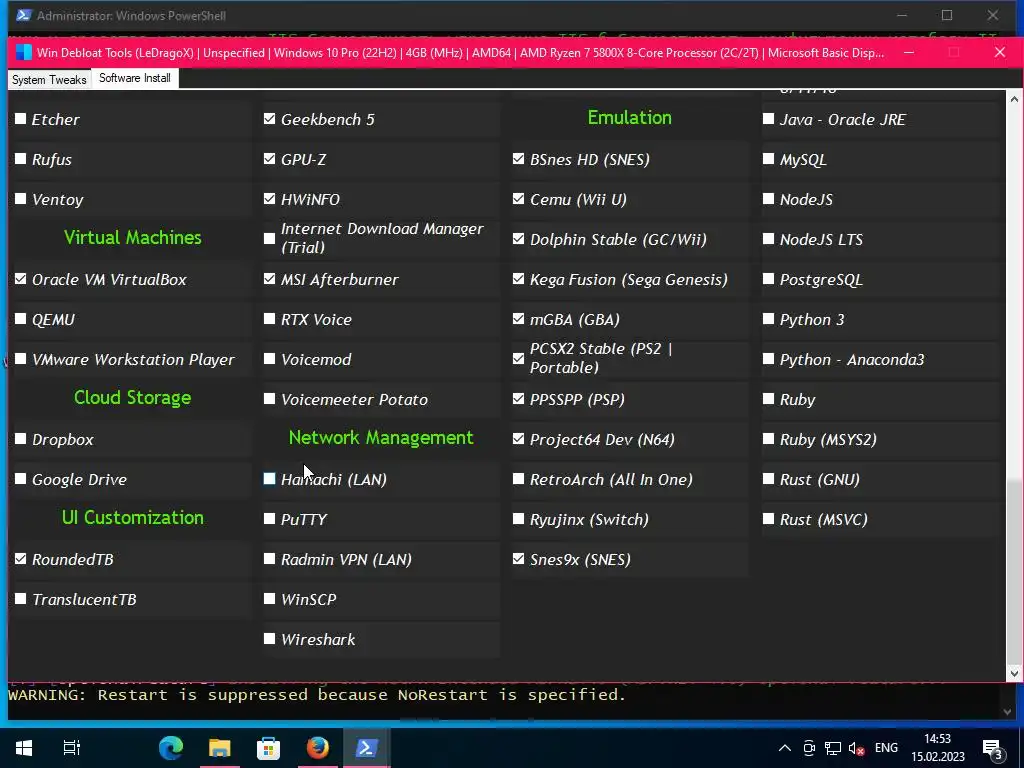Check Radmin VPN (LAN)
The width and height of the screenshot is (1024, 768).
click(x=270, y=559)
